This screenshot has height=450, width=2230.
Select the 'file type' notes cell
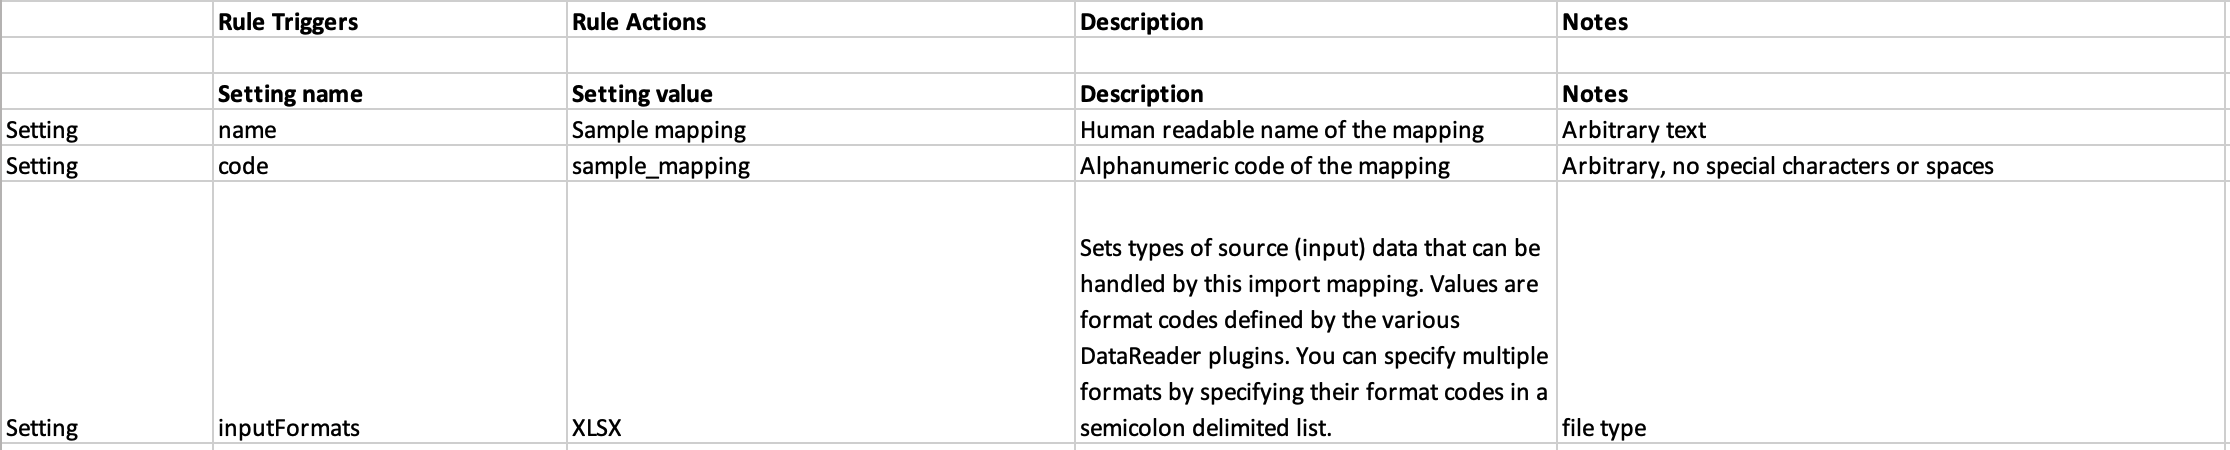coord(1892,312)
